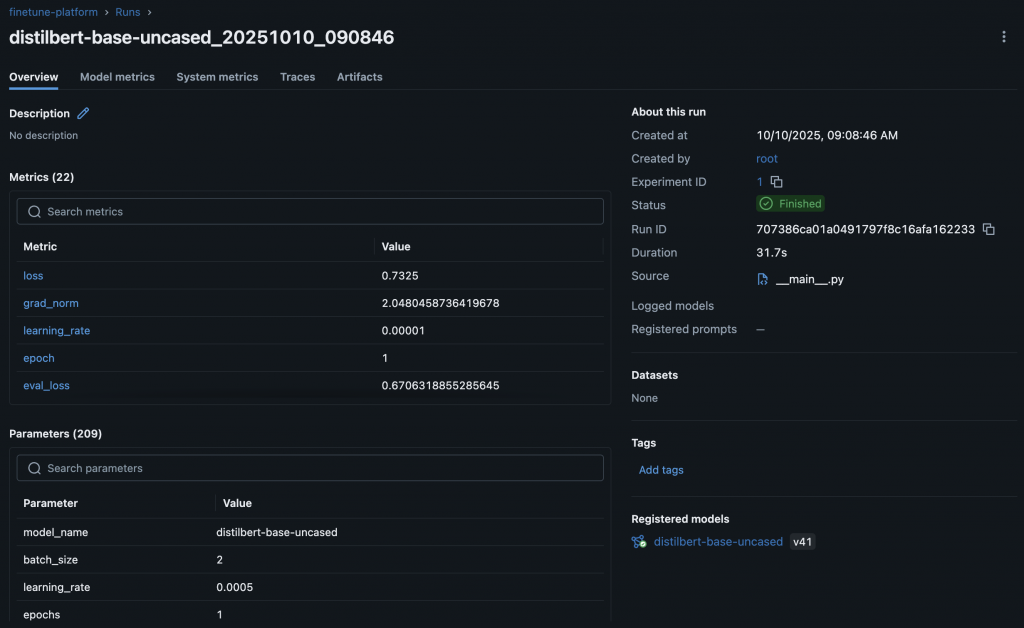Open the System metrics tab
This screenshot has height=628, width=1024.
click(217, 77)
